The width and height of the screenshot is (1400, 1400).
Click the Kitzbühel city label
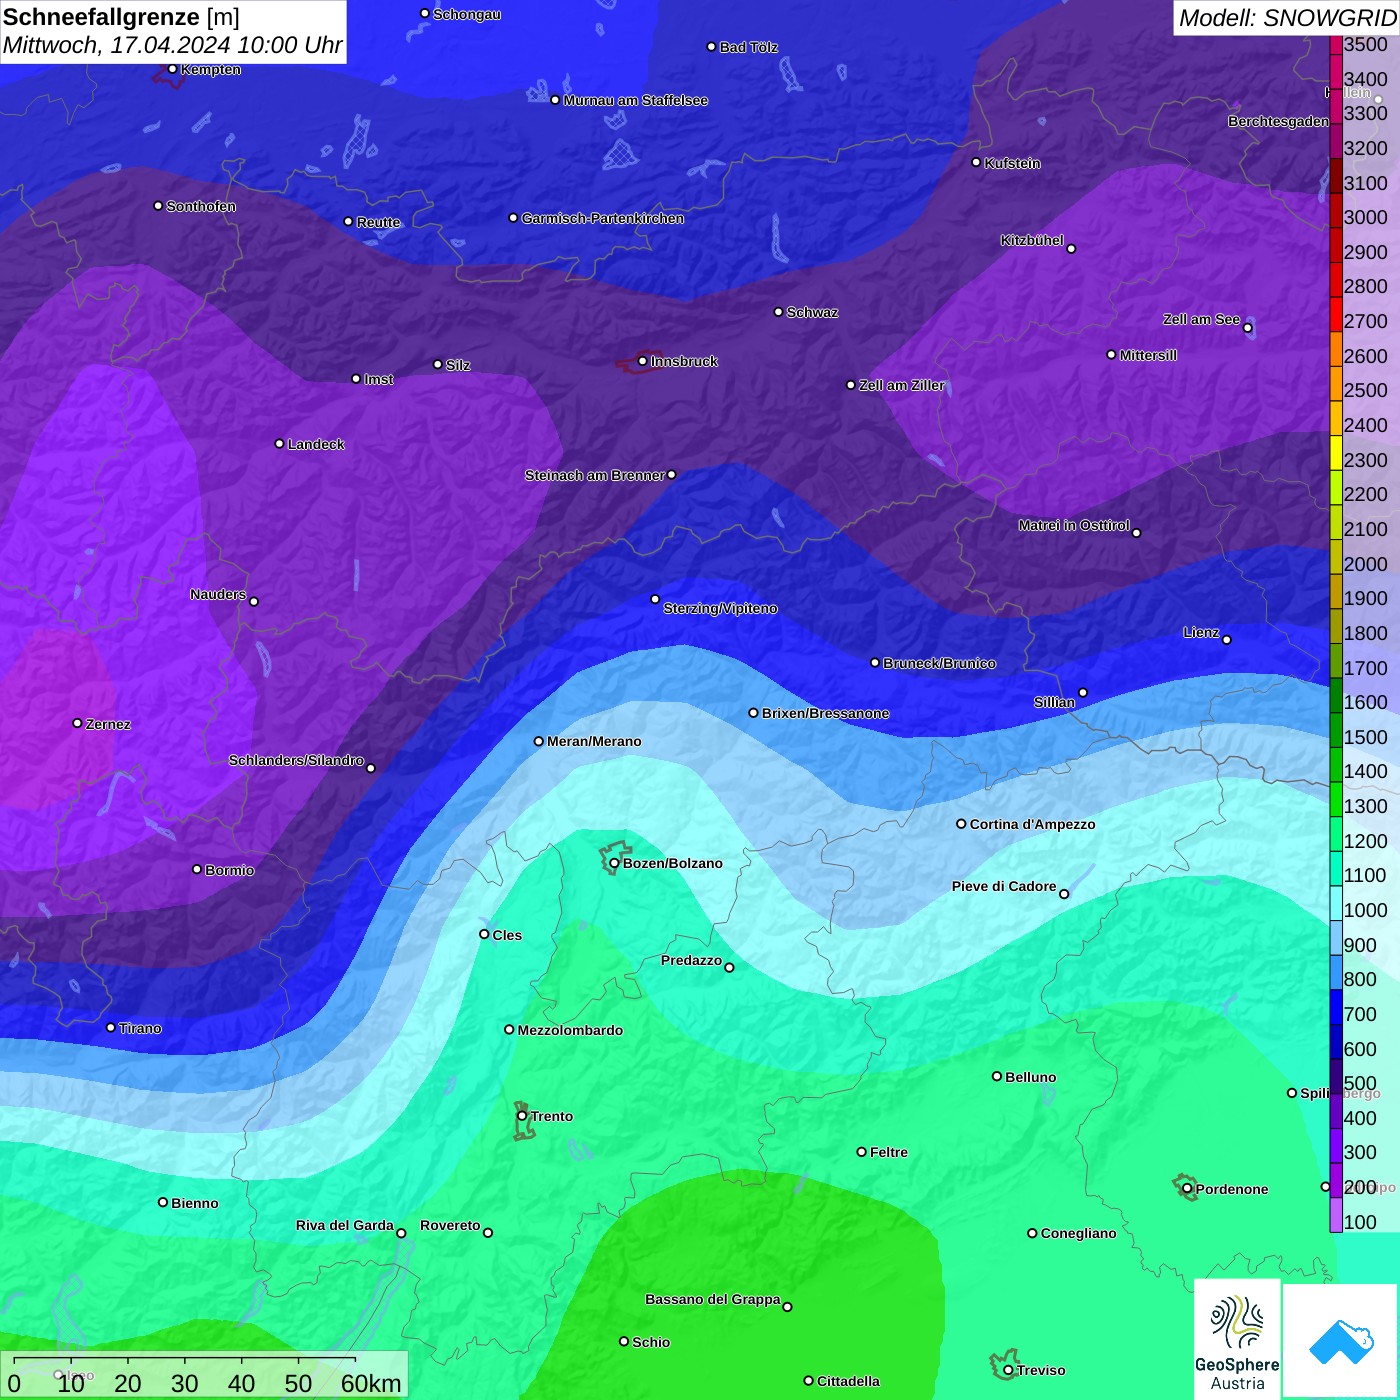[1032, 240]
